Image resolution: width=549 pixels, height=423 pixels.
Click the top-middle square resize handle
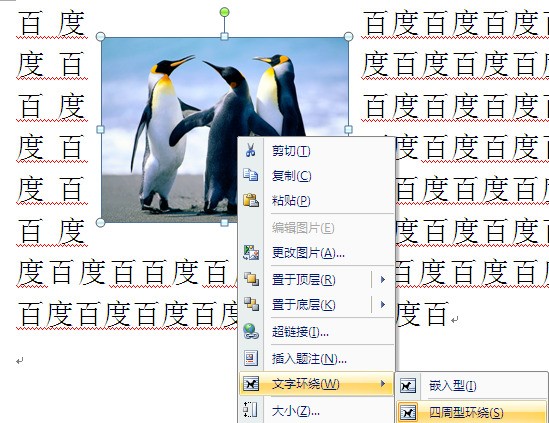point(224,36)
